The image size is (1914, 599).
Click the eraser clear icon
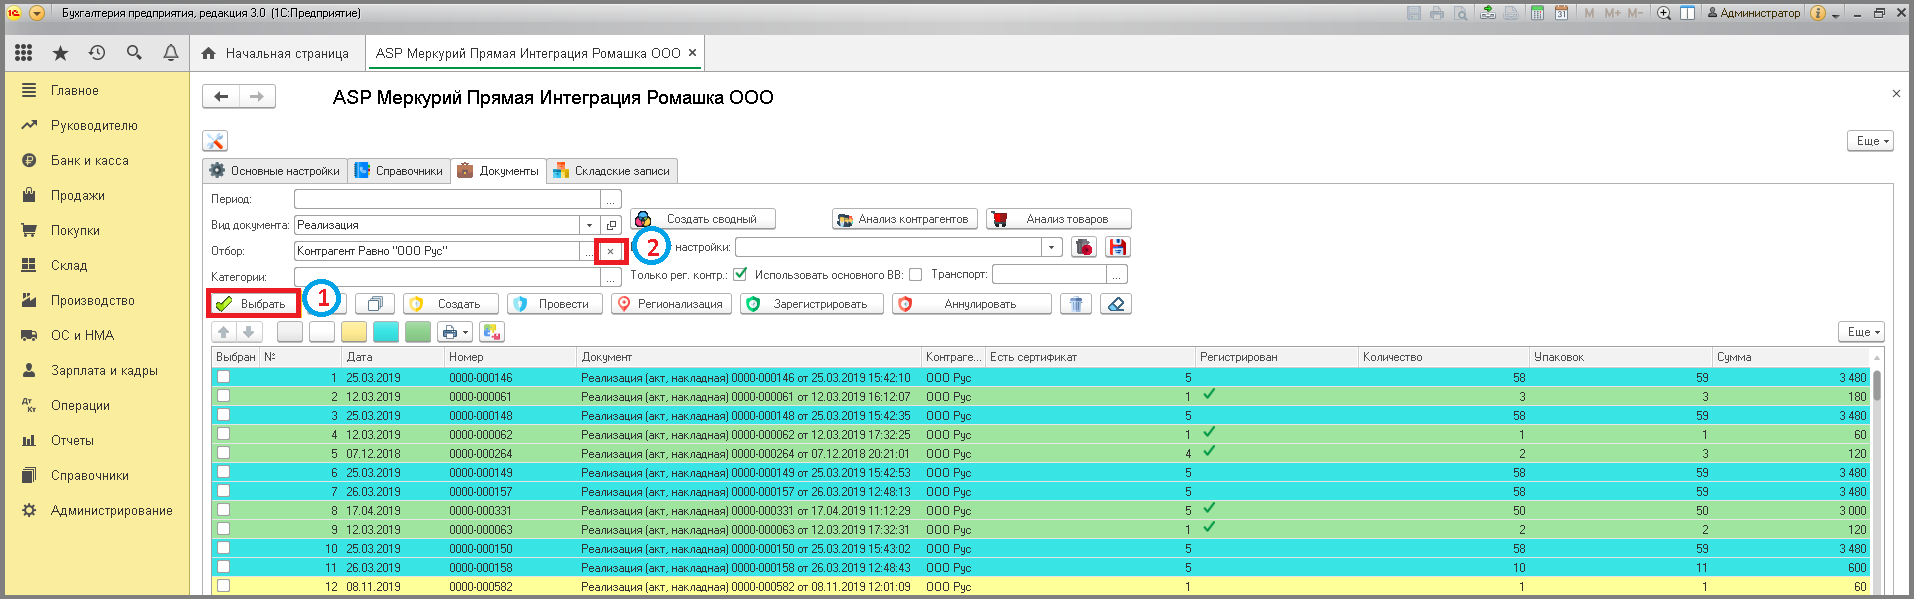(x=1116, y=304)
